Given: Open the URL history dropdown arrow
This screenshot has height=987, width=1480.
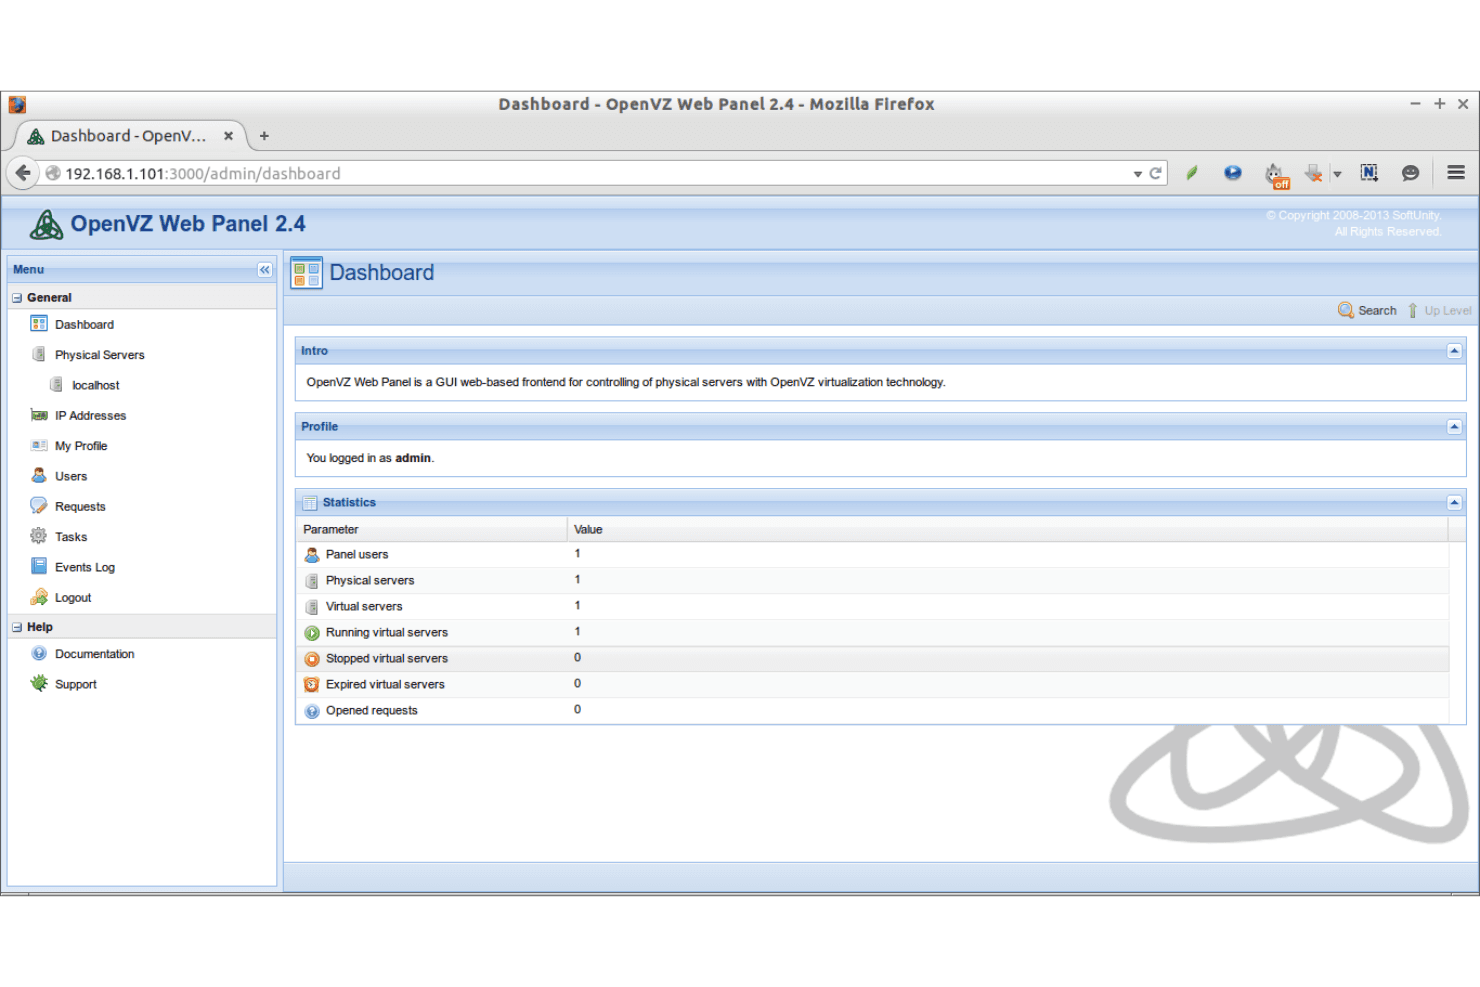Looking at the screenshot, I should pos(1138,174).
